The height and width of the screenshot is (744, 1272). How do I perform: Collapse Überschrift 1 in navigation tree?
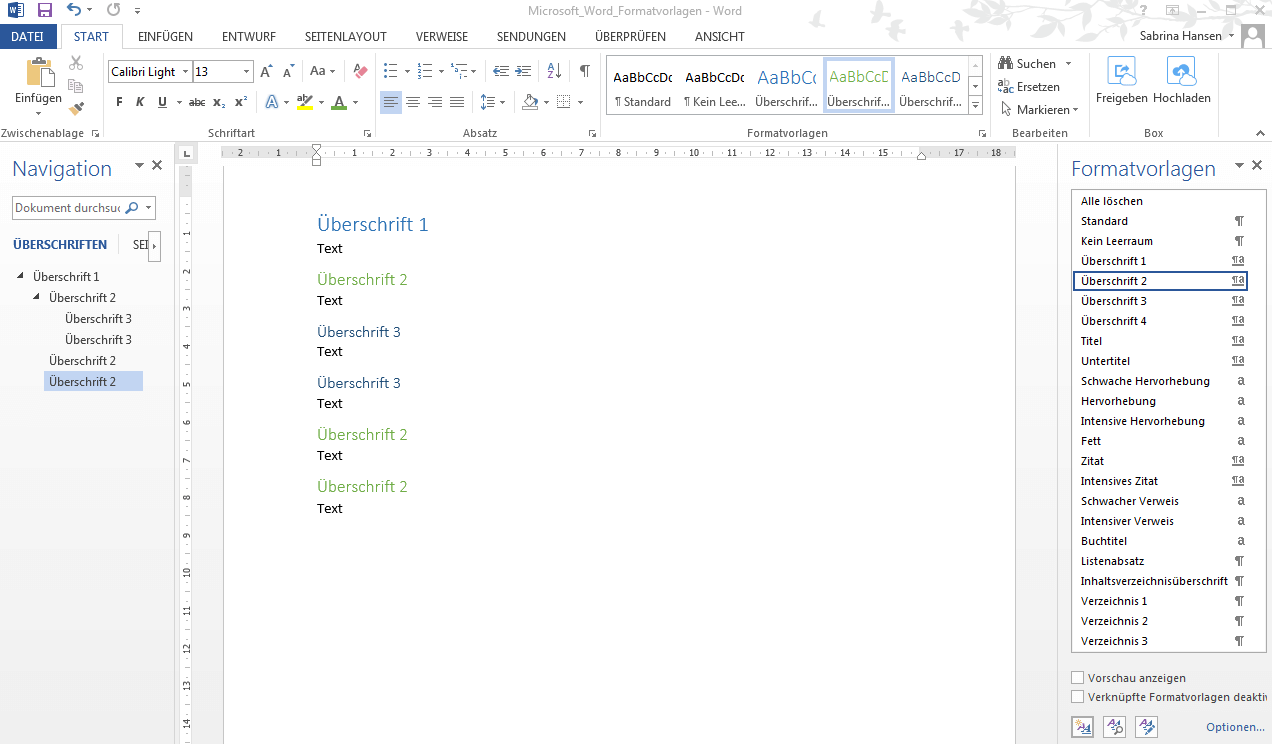pyautogui.click(x=21, y=277)
